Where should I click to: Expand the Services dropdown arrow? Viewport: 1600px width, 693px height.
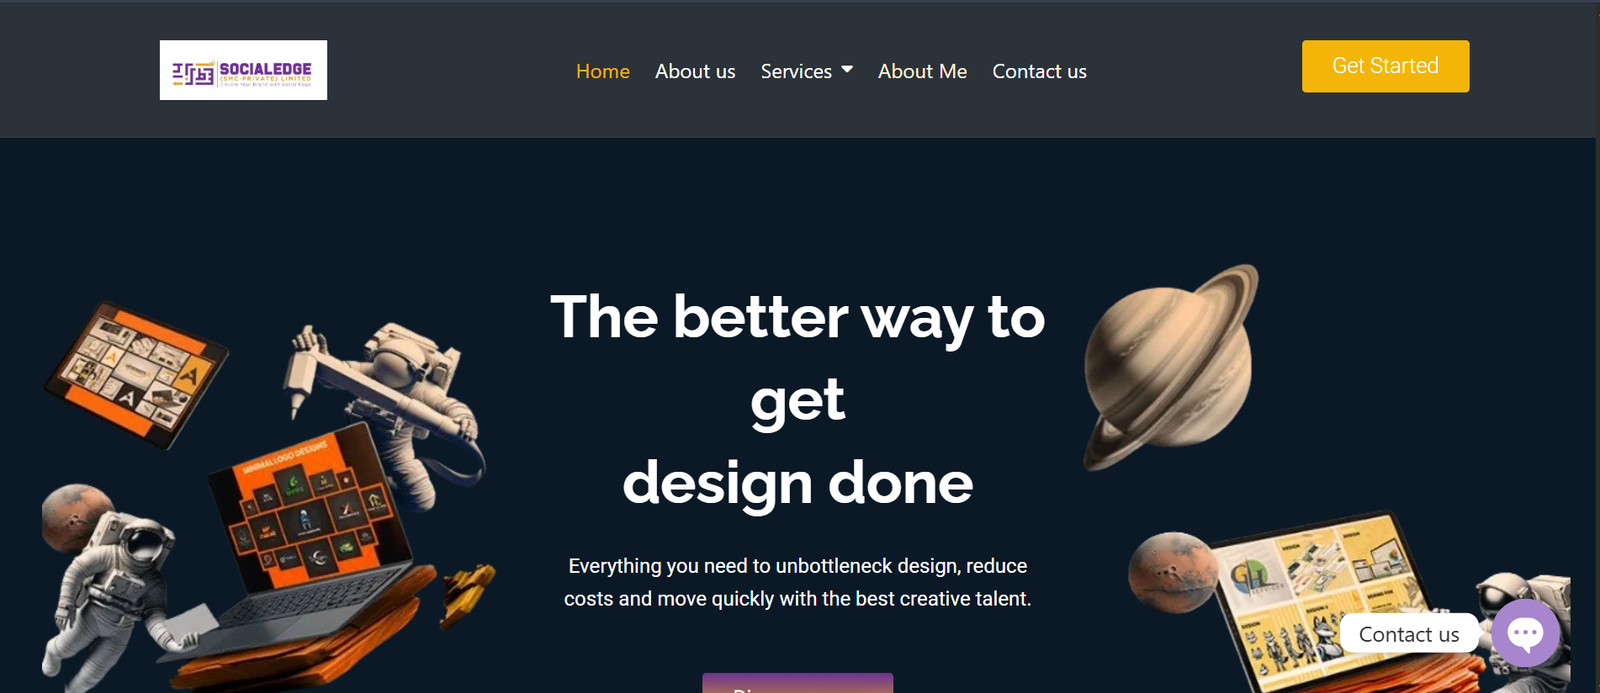847,69
